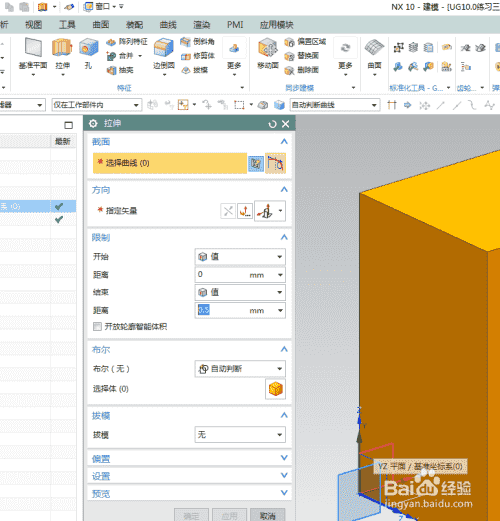The image size is (500, 521).
Task: Open the 仅在工作部件内 selection scope dropdown
Action: coord(97,105)
